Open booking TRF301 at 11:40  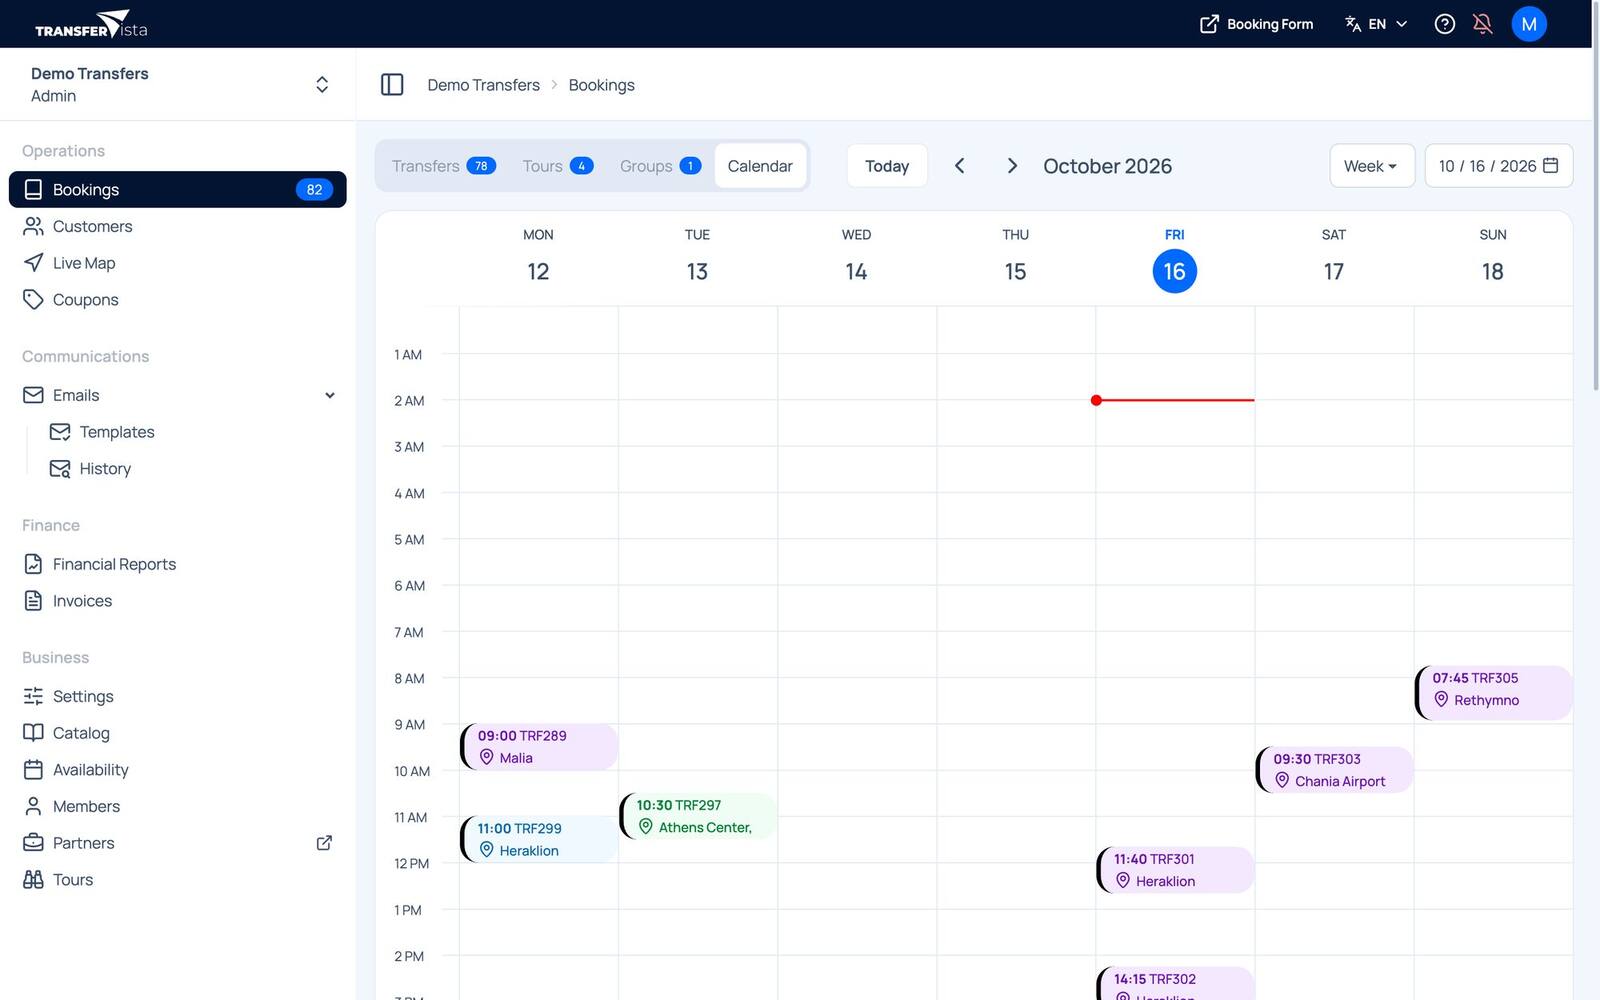pos(1176,870)
